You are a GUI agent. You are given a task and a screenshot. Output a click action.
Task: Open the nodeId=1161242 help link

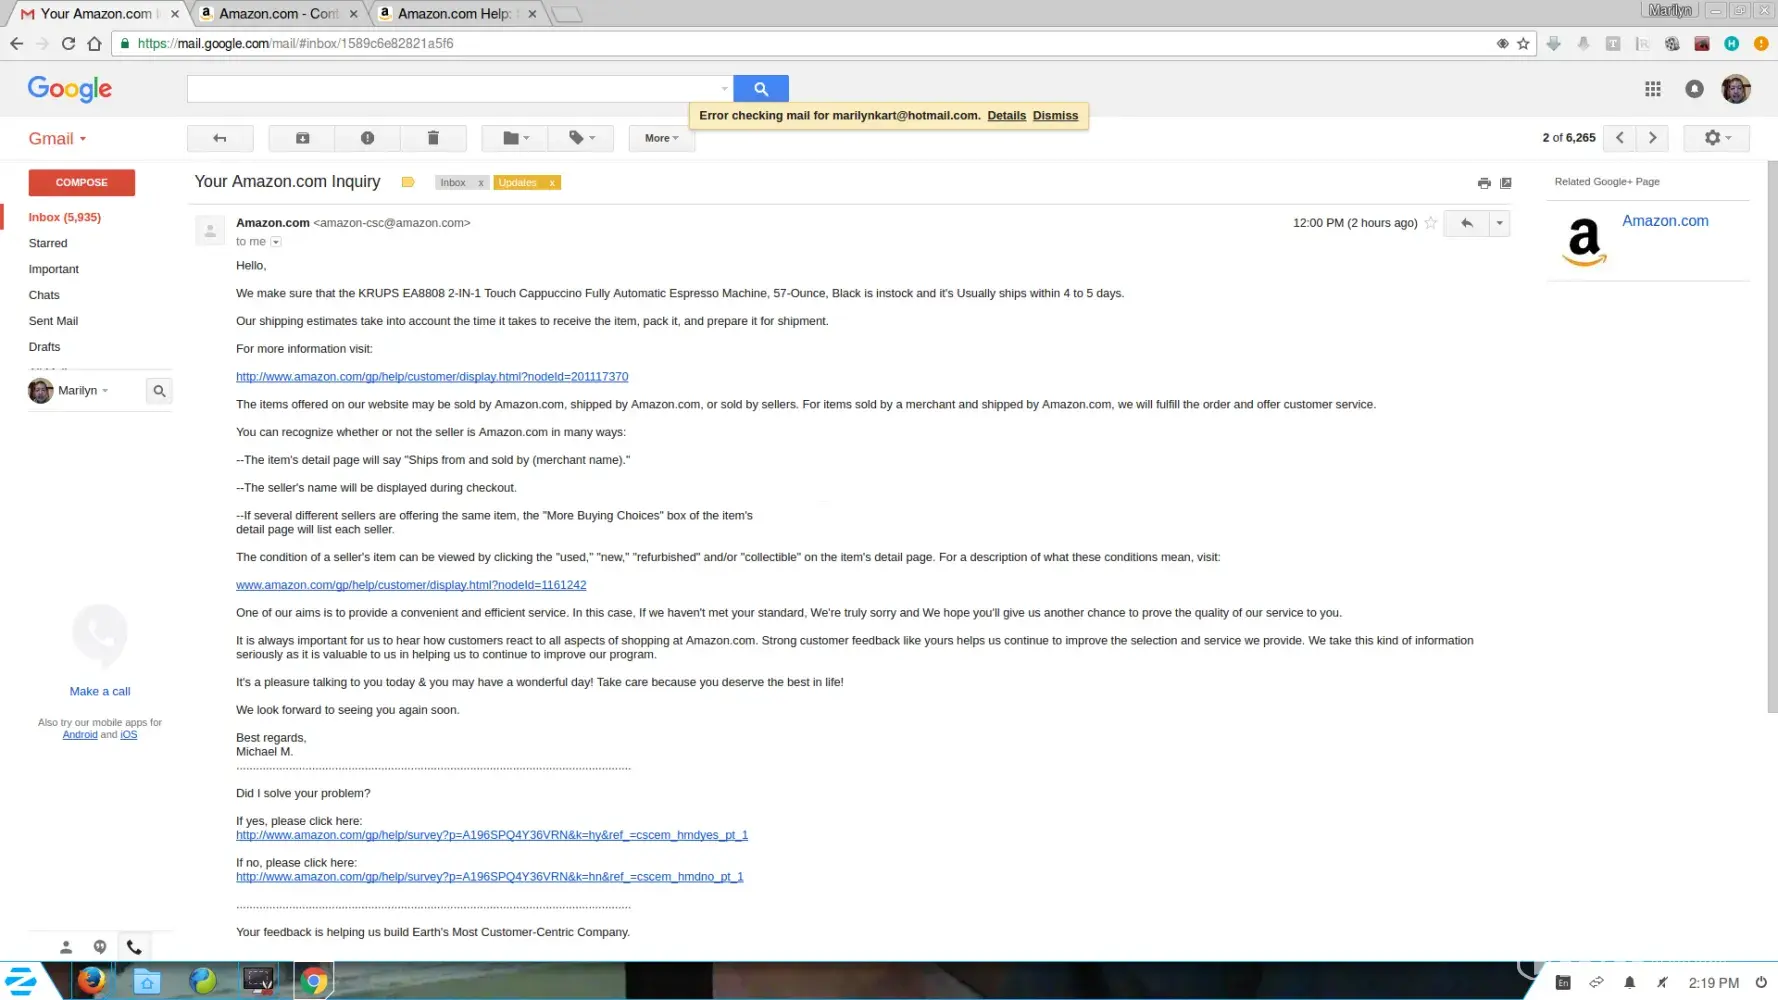(411, 585)
